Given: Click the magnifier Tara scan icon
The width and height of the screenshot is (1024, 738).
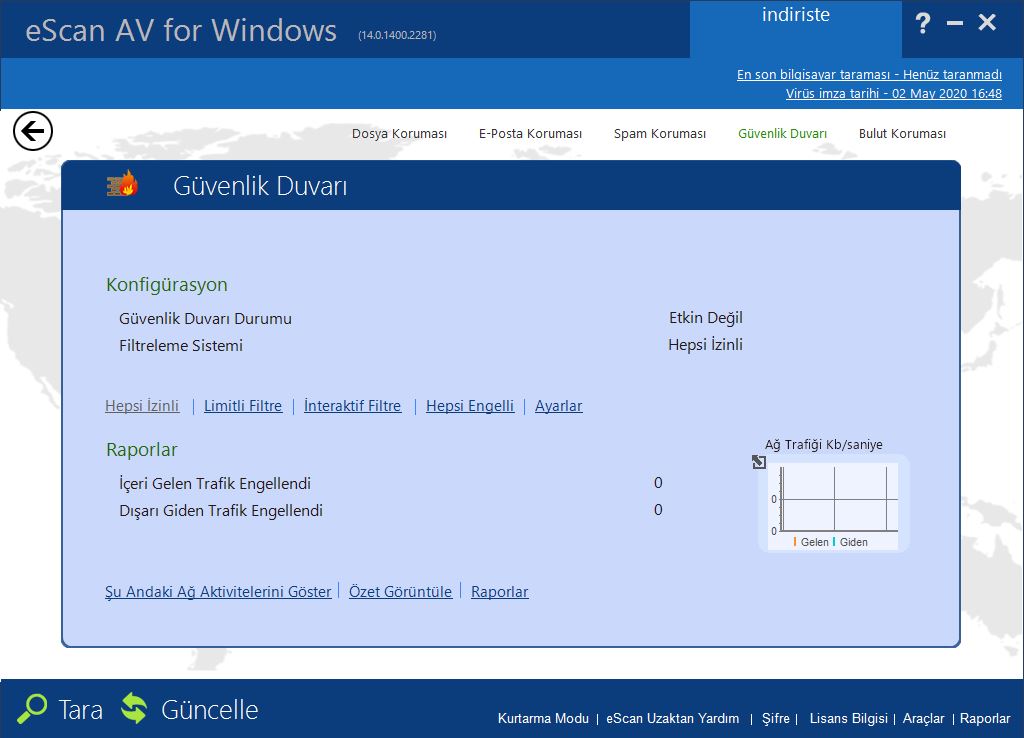Looking at the screenshot, I should point(32,709).
